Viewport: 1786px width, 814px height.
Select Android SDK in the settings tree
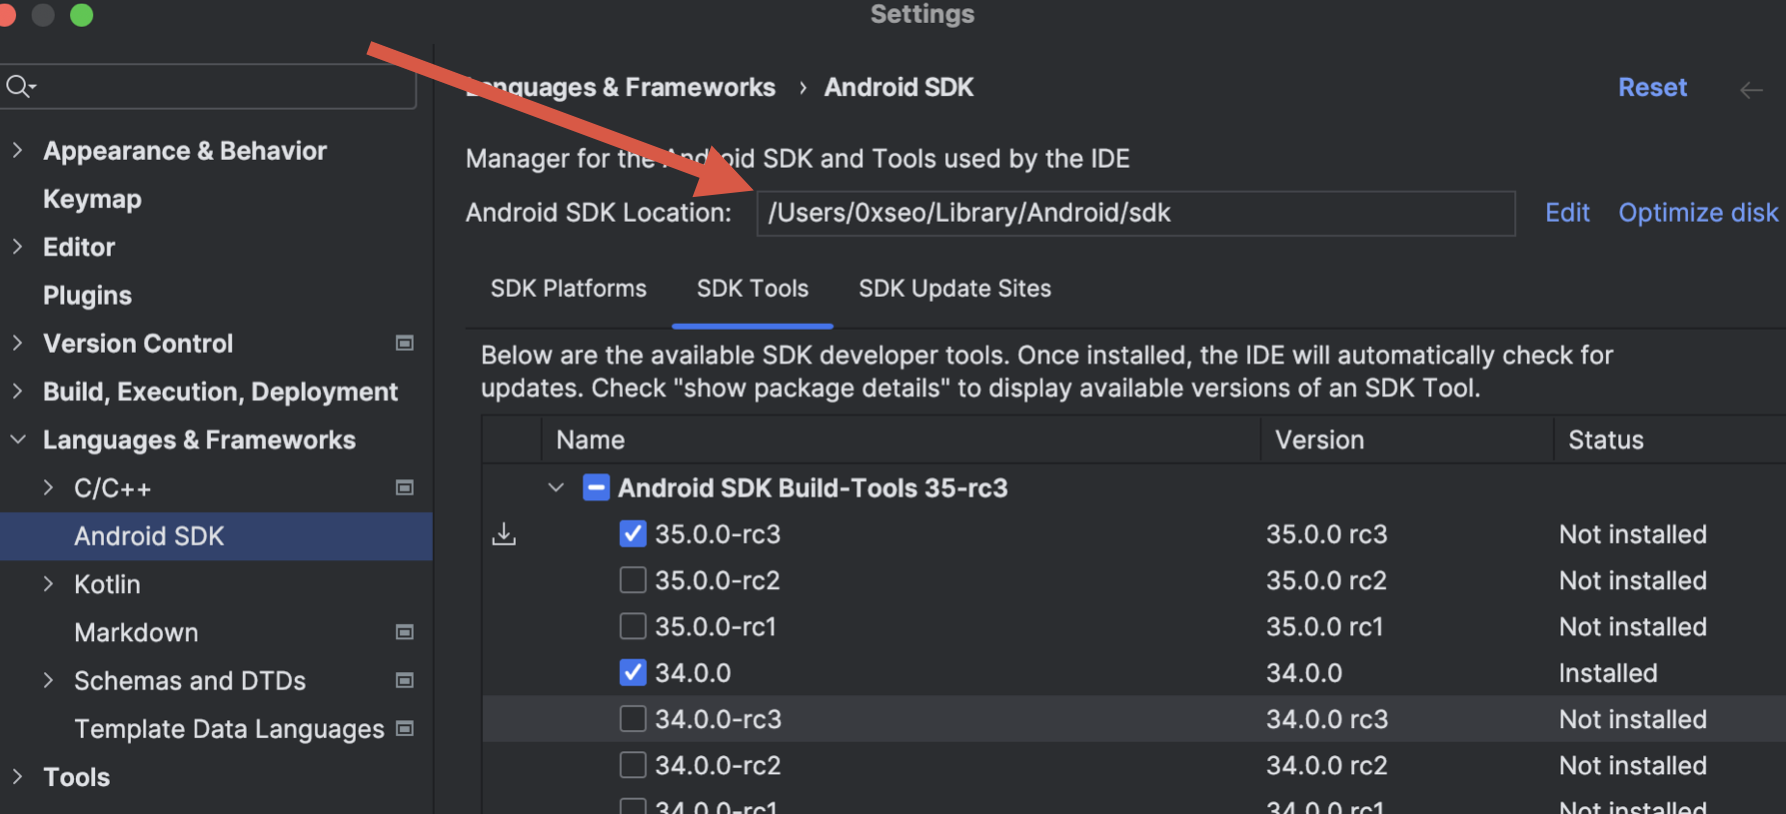pyautogui.click(x=216, y=536)
